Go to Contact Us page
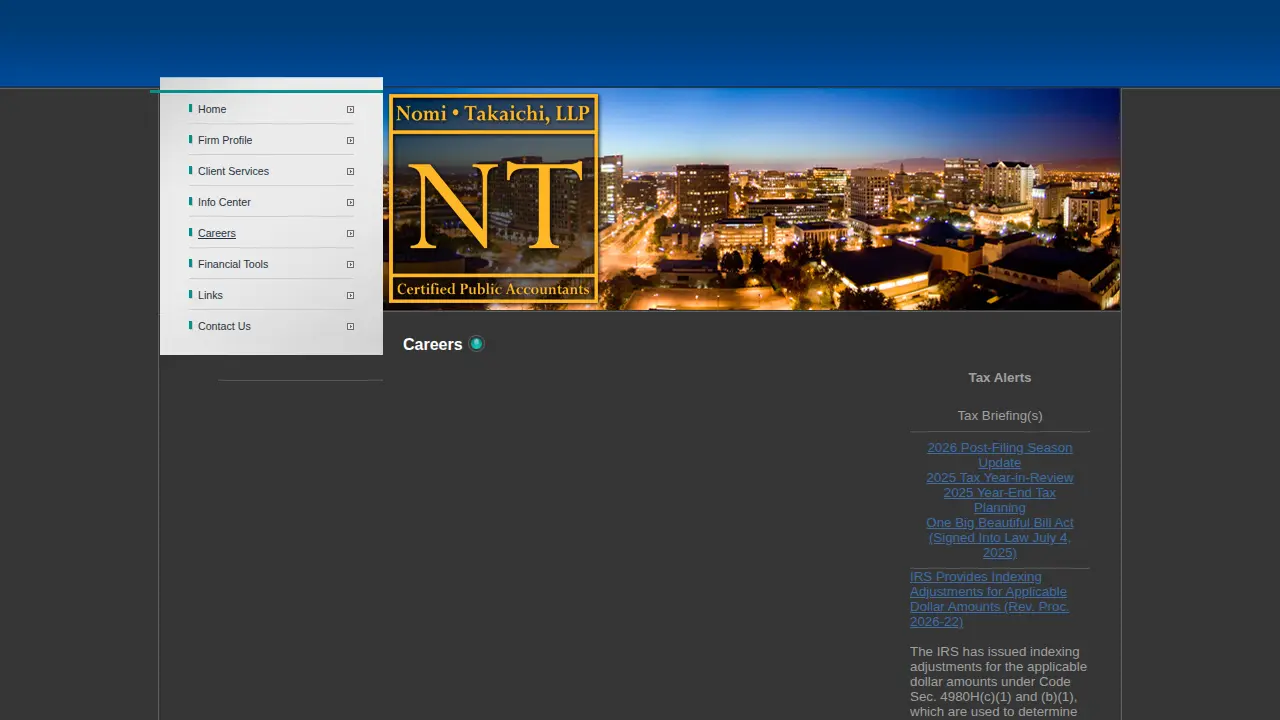The width and height of the screenshot is (1280, 720). click(x=224, y=326)
